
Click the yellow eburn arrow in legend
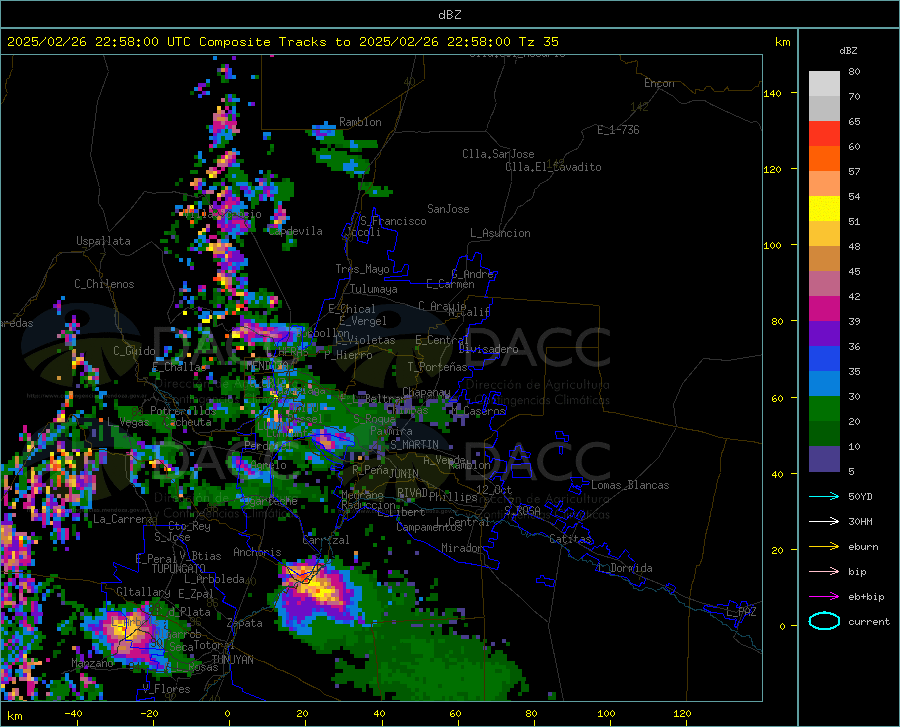[x=824, y=547]
